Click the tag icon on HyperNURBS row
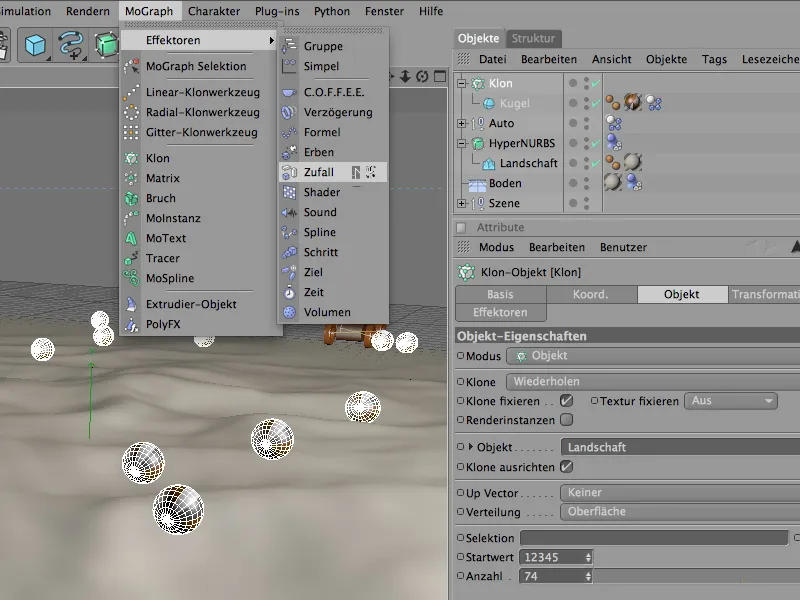 coord(614,143)
